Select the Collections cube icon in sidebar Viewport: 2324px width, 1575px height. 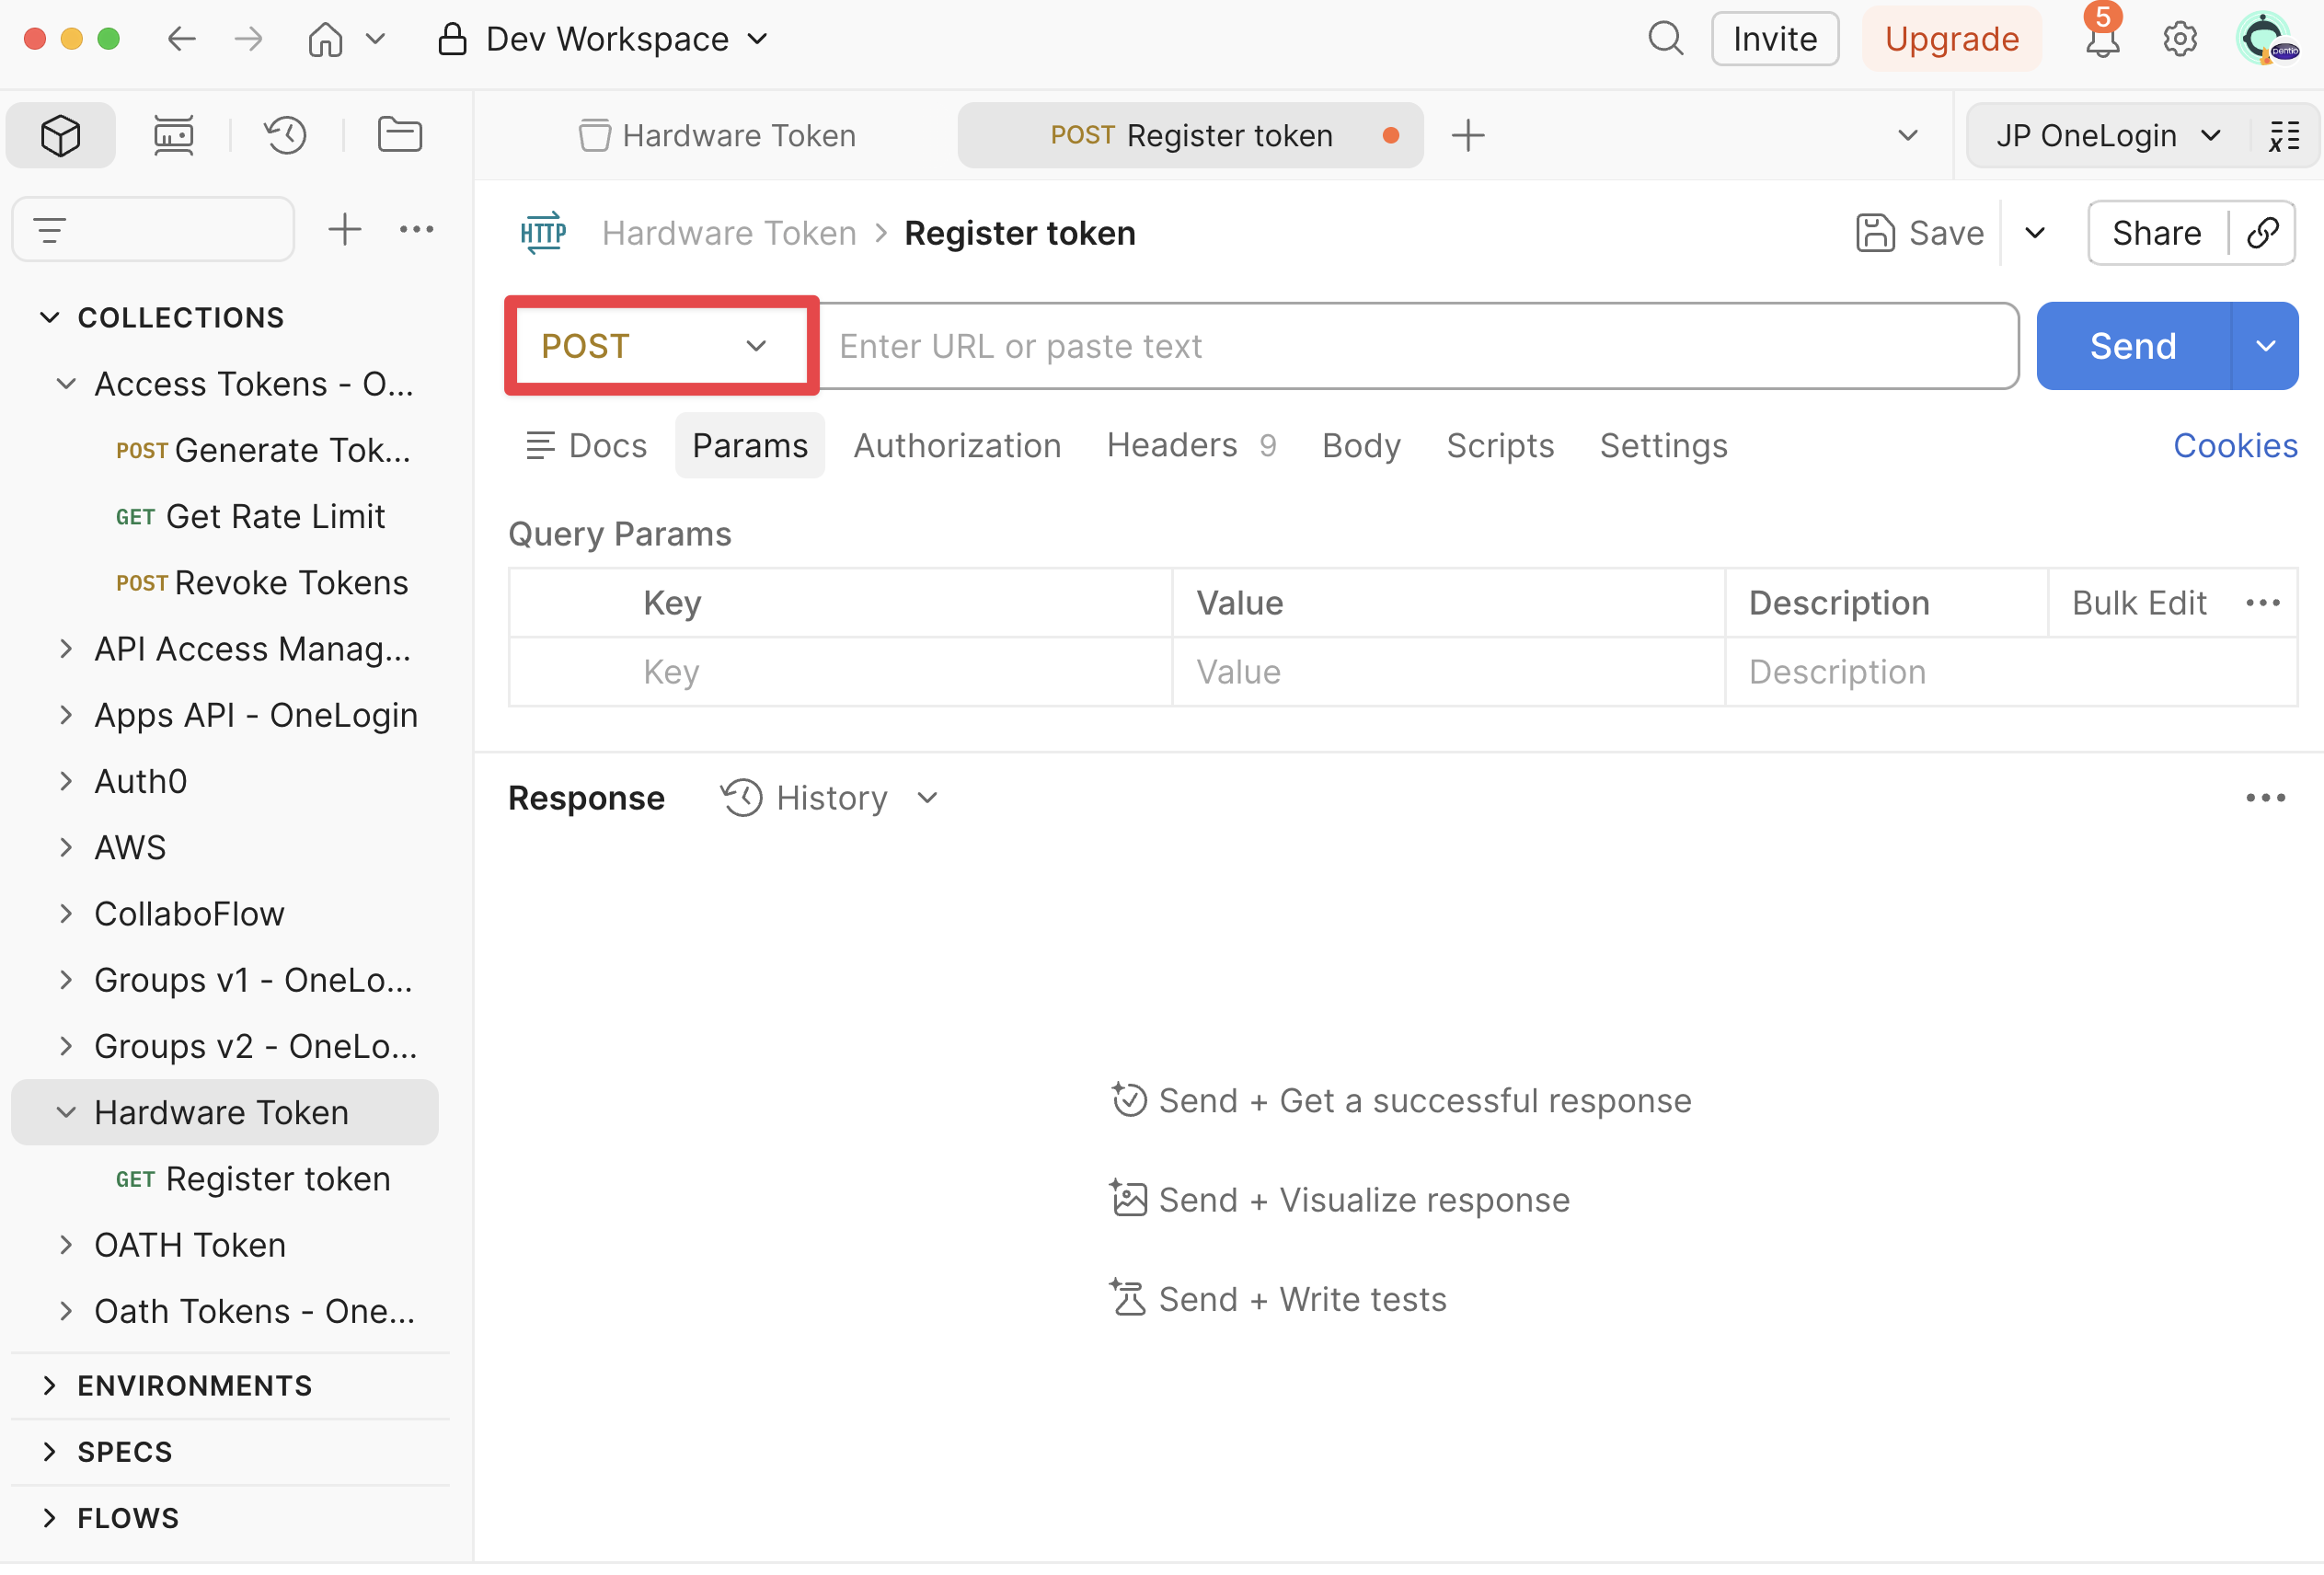[61, 135]
